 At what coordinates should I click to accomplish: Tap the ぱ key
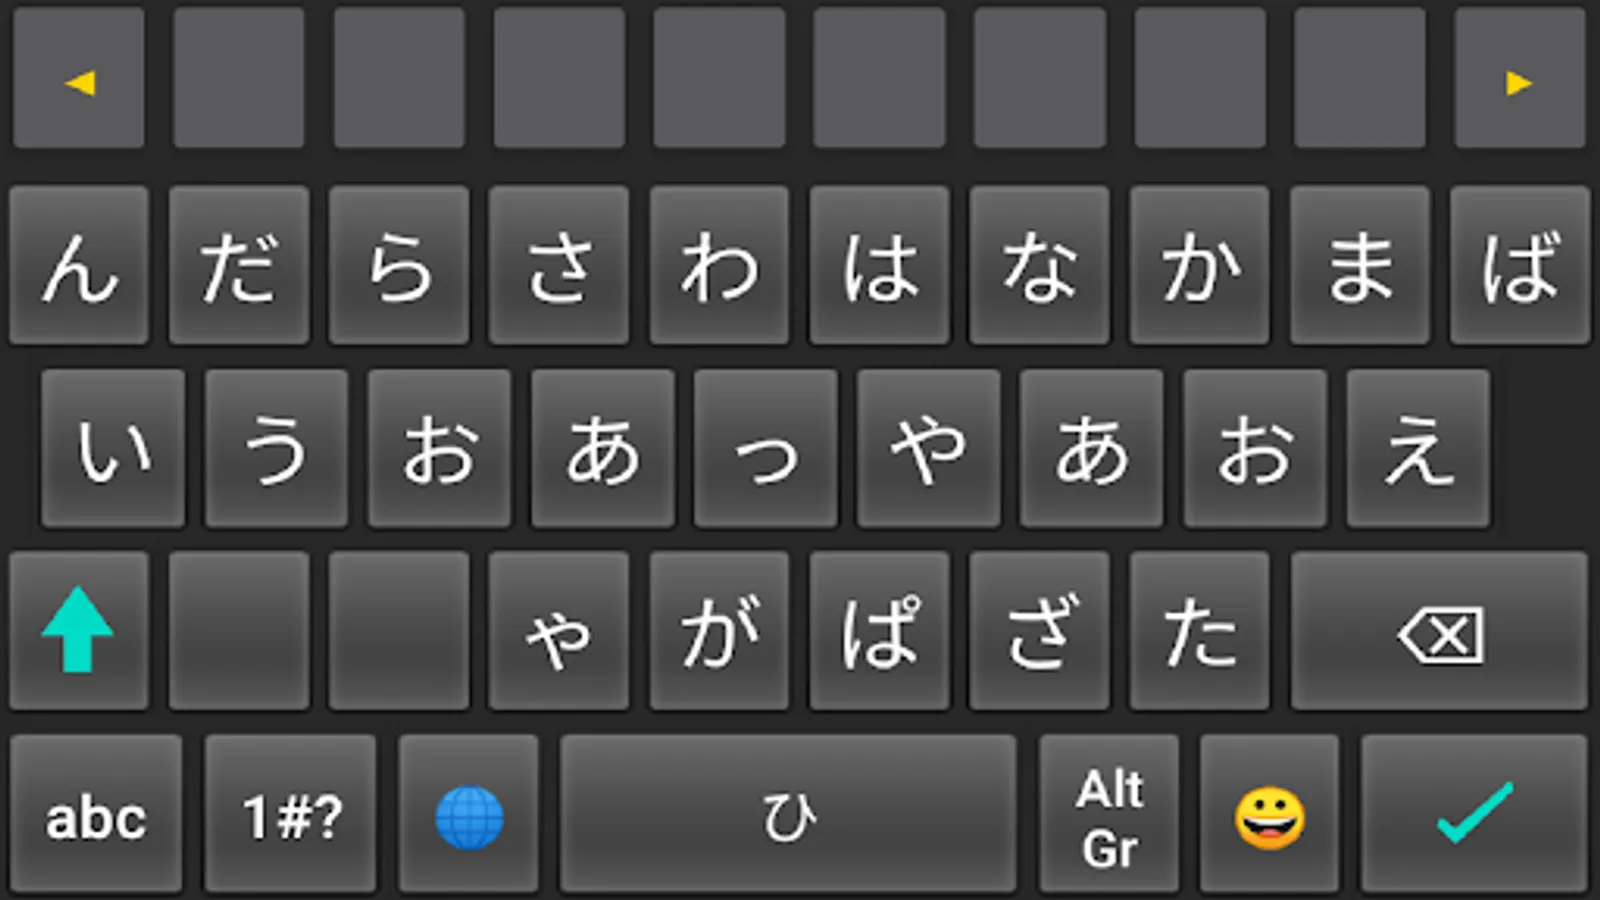click(x=879, y=630)
